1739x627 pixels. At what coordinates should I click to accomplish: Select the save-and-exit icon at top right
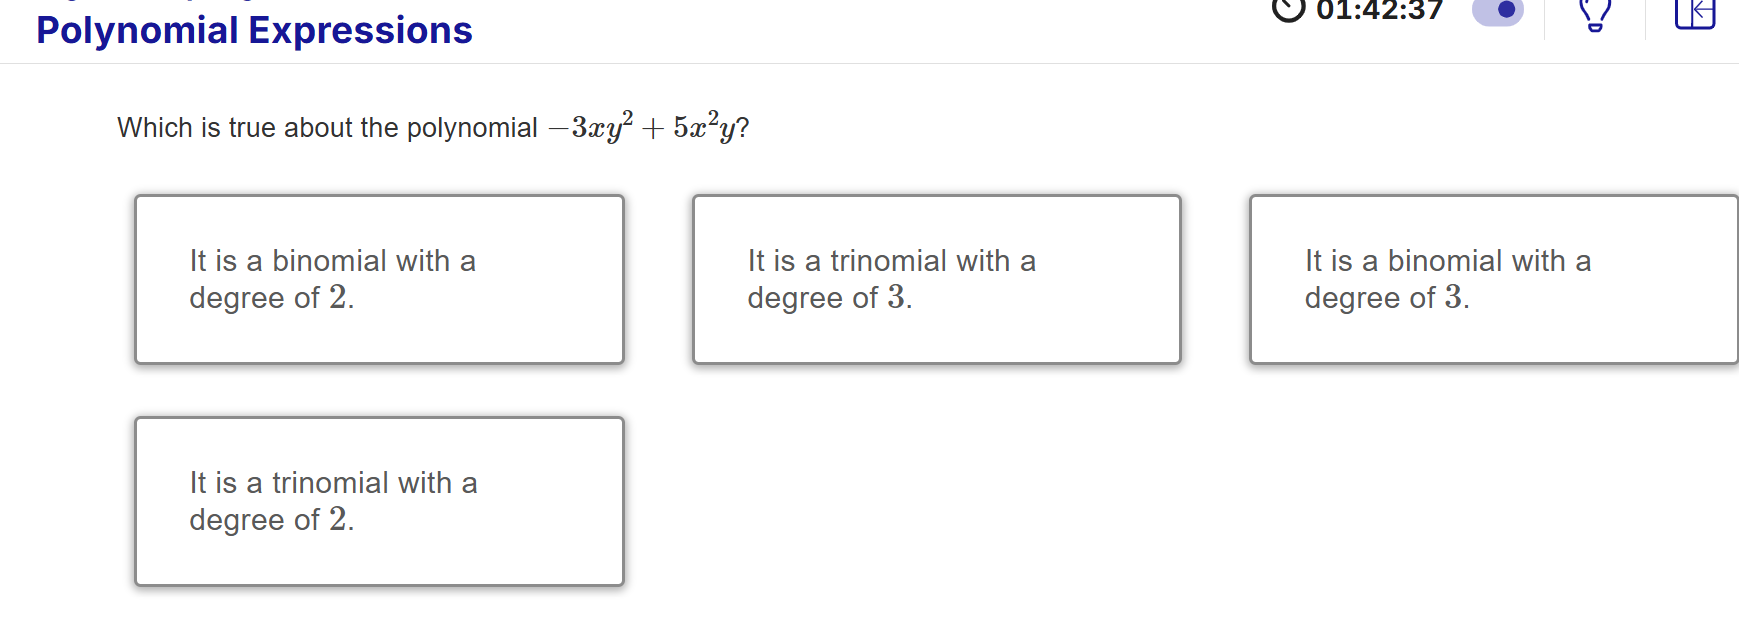pos(1697,16)
